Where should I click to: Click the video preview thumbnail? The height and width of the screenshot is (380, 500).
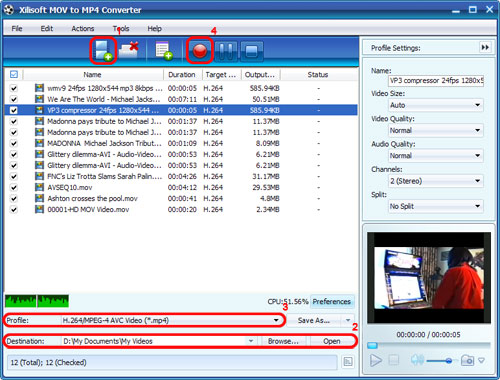tap(429, 277)
